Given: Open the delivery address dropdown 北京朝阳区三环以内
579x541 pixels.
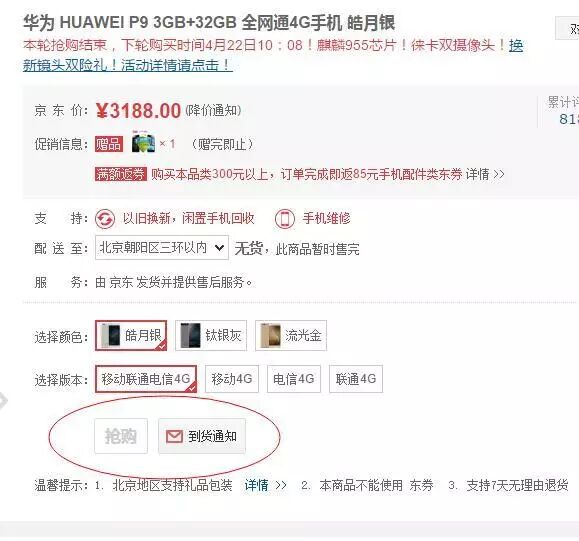Looking at the screenshot, I should click(x=162, y=247).
